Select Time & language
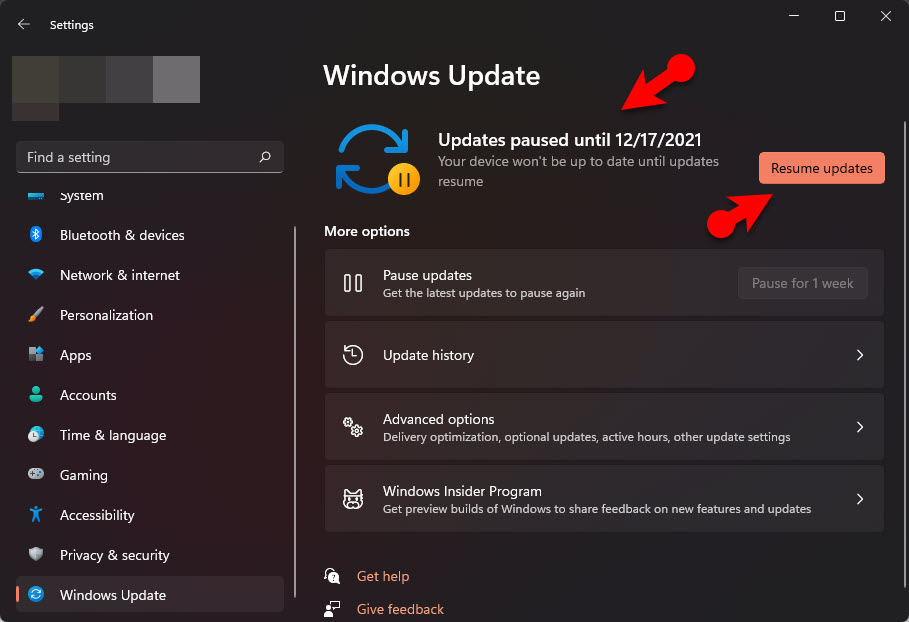909x622 pixels. 150,435
